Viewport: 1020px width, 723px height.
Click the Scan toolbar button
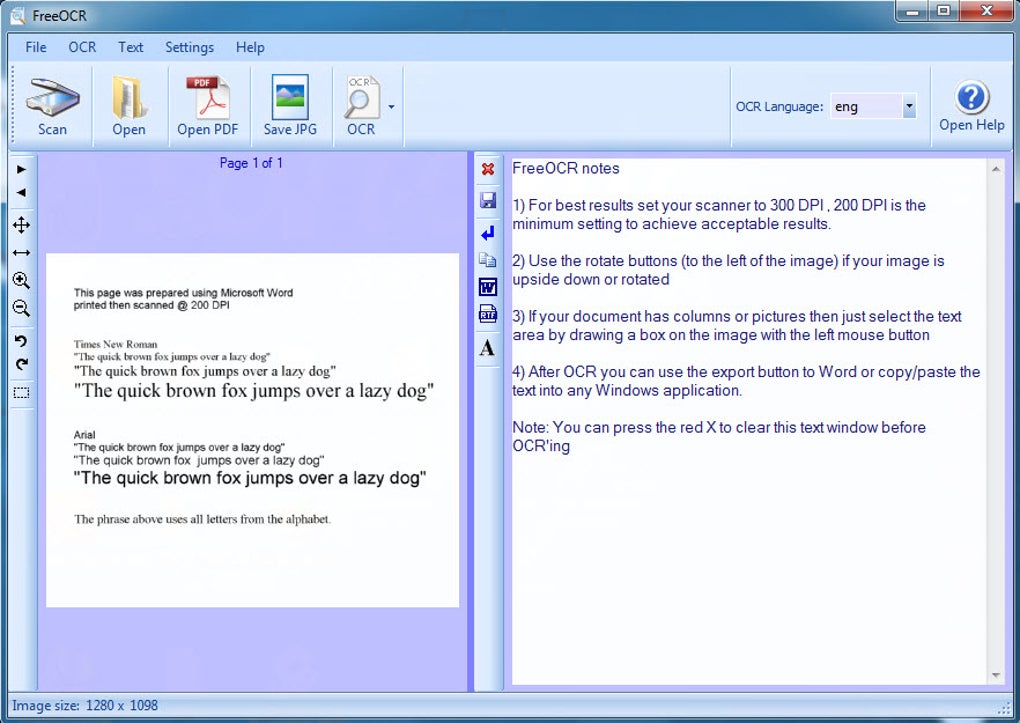tap(52, 107)
